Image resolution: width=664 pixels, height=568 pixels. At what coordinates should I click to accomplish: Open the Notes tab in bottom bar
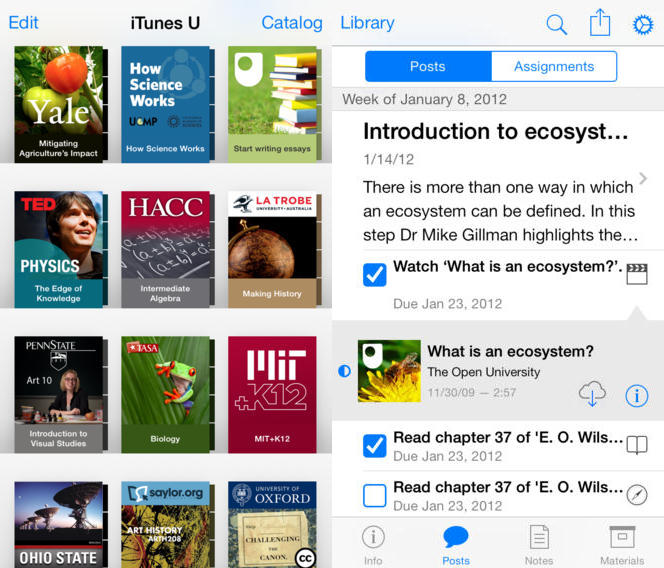coord(539,544)
